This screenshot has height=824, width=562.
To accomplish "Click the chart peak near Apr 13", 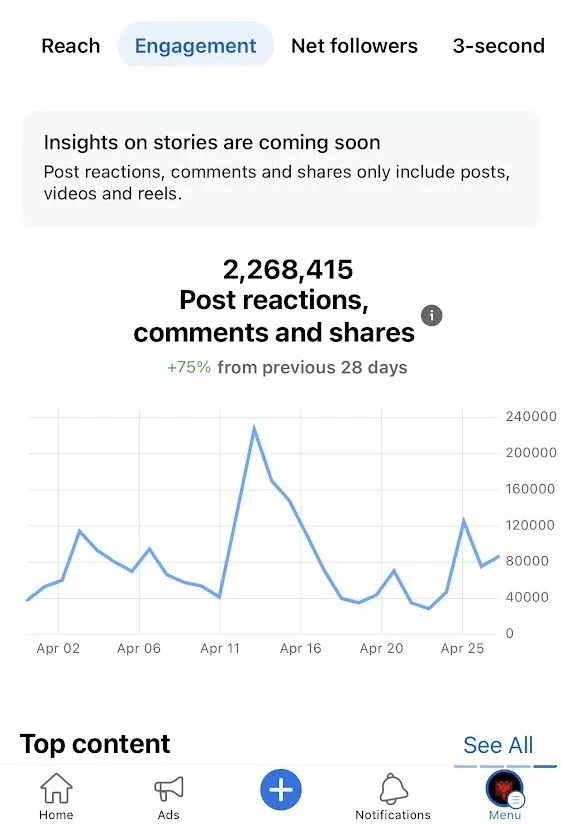I will (254, 428).
